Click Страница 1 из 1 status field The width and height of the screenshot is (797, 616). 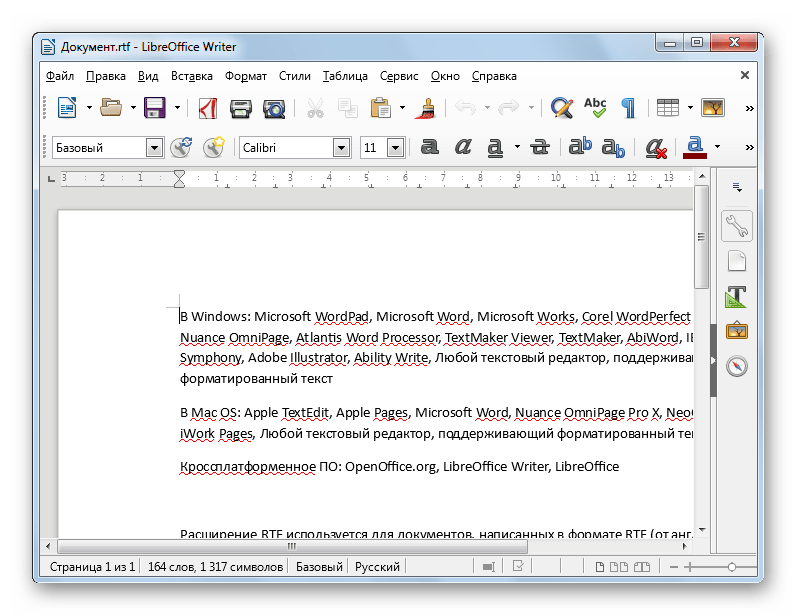(93, 567)
